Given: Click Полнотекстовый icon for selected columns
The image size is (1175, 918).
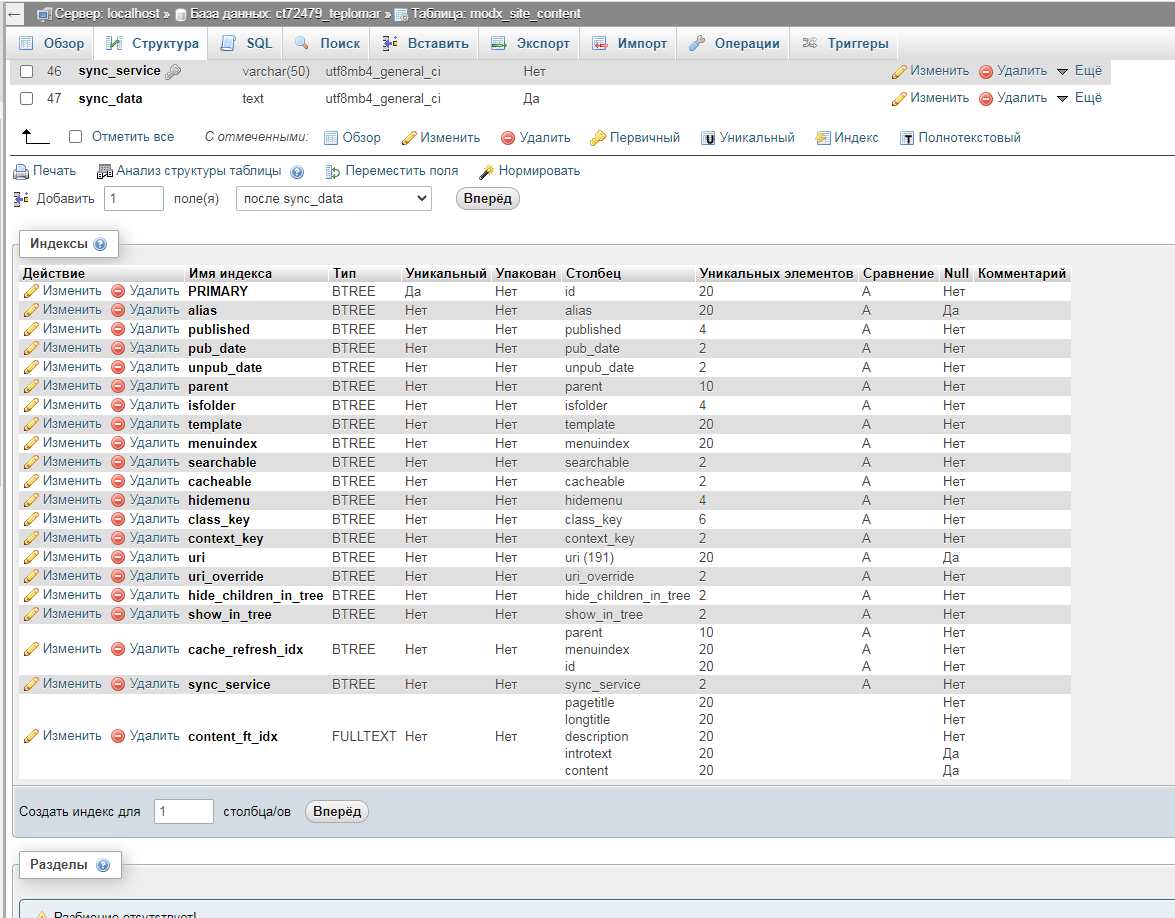Looking at the screenshot, I should click(907, 138).
